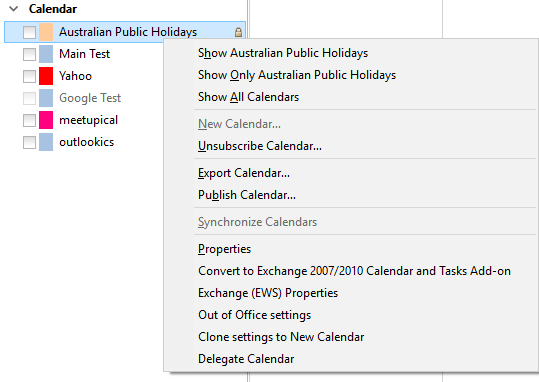539x382 pixels.
Task: Choose Delegate Calendar menu entry
Action: pos(246,359)
